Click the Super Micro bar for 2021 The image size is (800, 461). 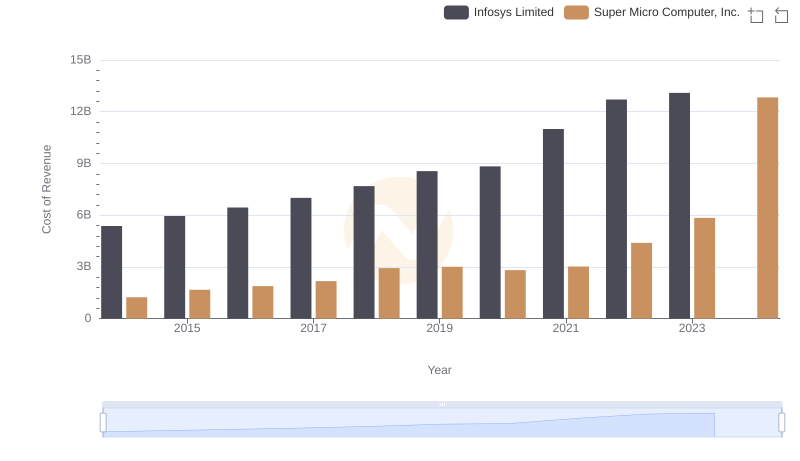click(x=578, y=293)
